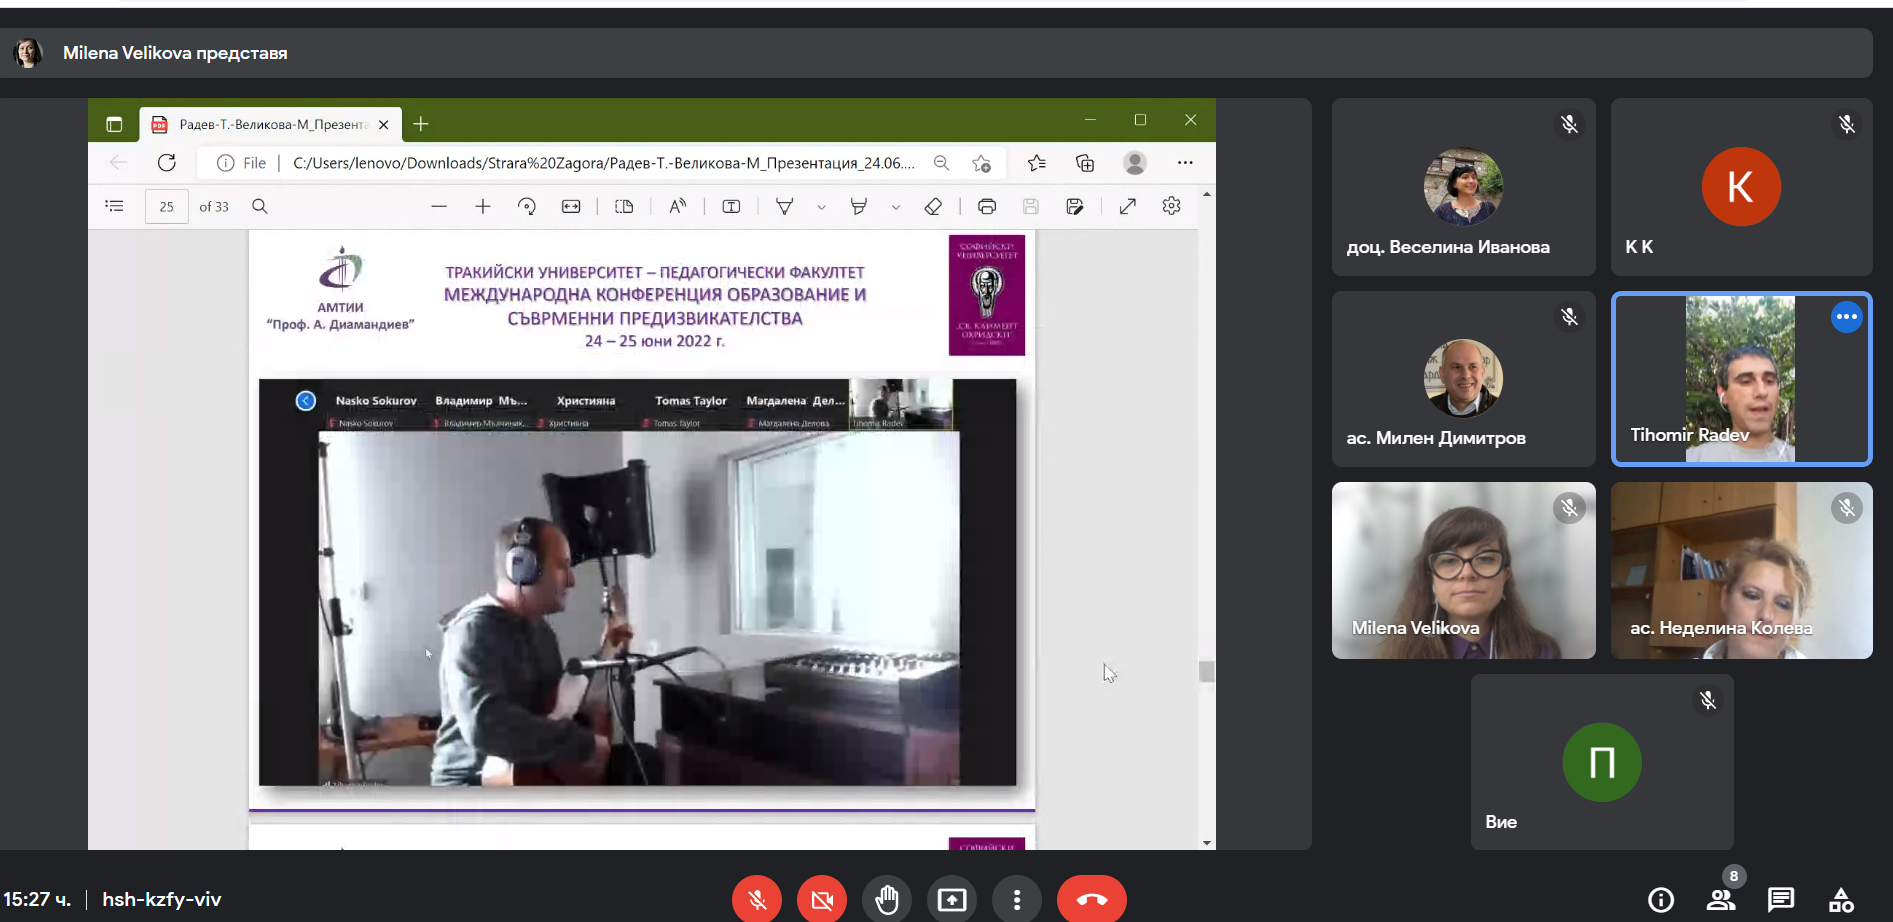Zoom in the PDF
This screenshot has height=922, width=1893.
click(483, 206)
